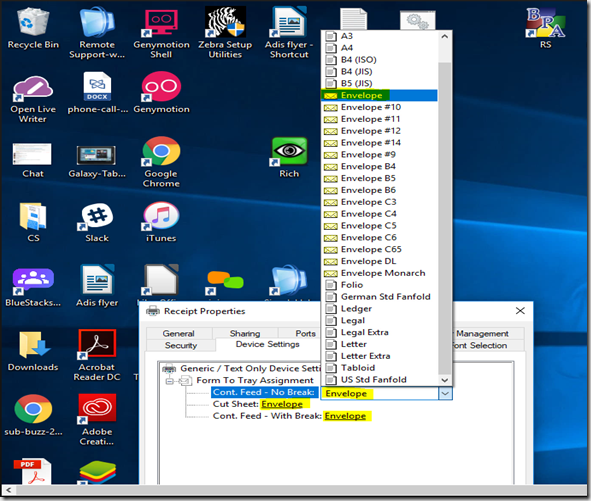This screenshot has width=591, height=501.
Task: Choose Letter in the paper size list
Action: (x=379, y=345)
